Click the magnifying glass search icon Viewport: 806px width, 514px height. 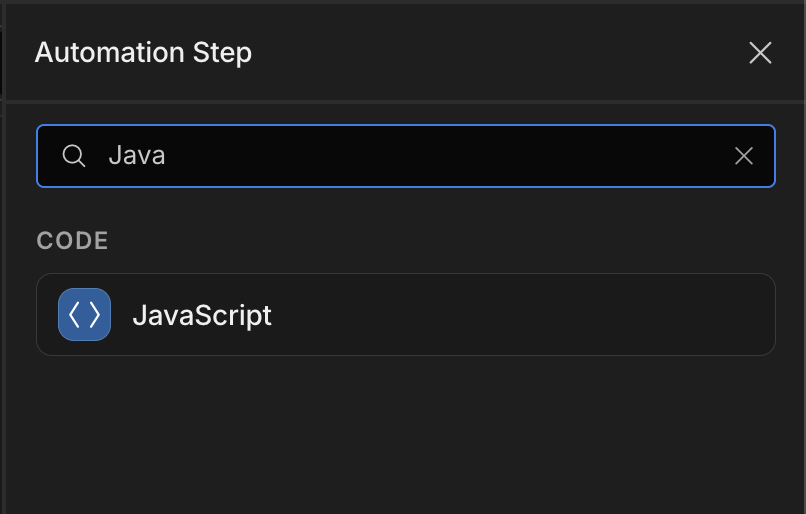pos(74,156)
